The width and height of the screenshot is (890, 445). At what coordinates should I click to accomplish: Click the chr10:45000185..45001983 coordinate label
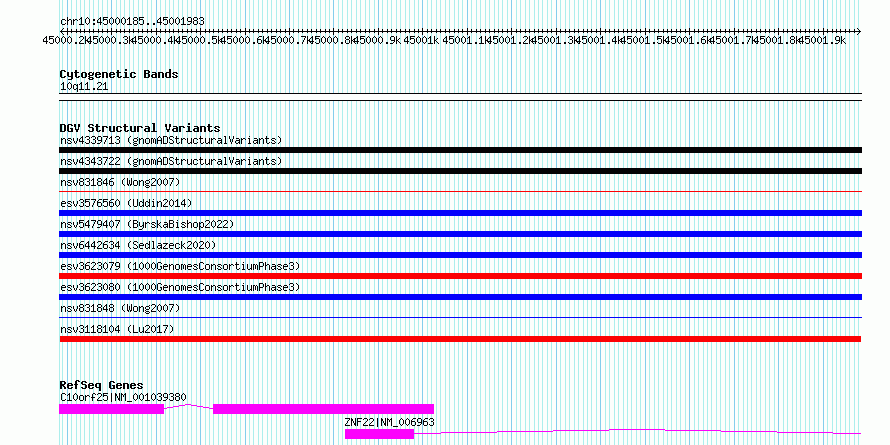(132, 21)
